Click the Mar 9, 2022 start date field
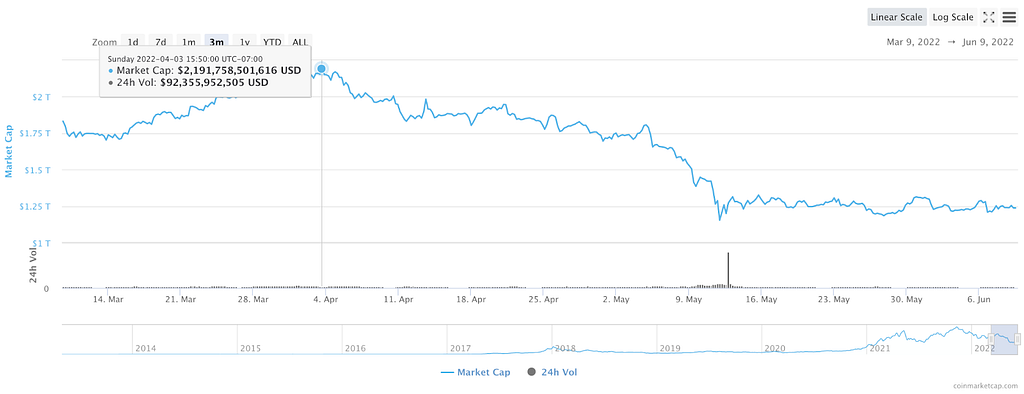1024x394 pixels. pyautogui.click(x=913, y=42)
